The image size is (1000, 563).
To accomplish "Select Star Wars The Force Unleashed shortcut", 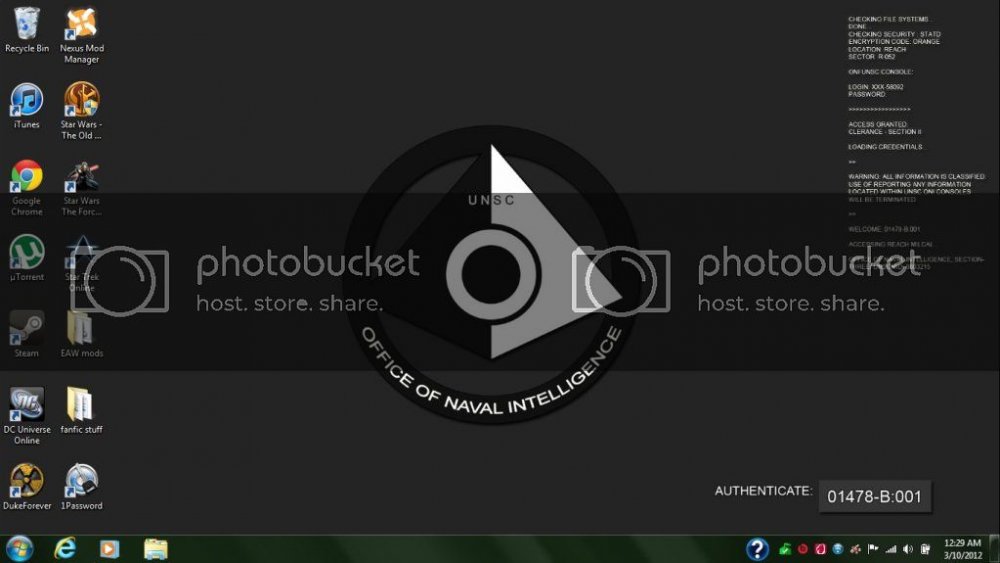I will tap(82, 187).
